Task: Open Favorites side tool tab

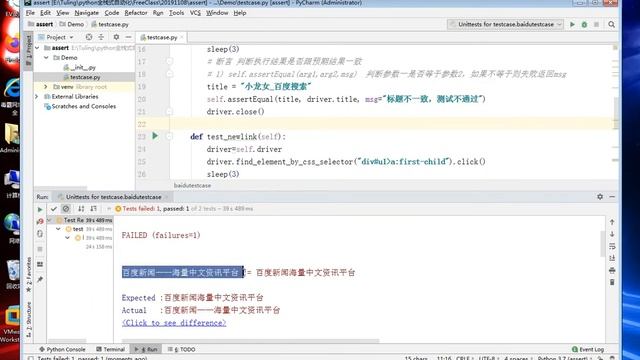Action: tap(28, 274)
